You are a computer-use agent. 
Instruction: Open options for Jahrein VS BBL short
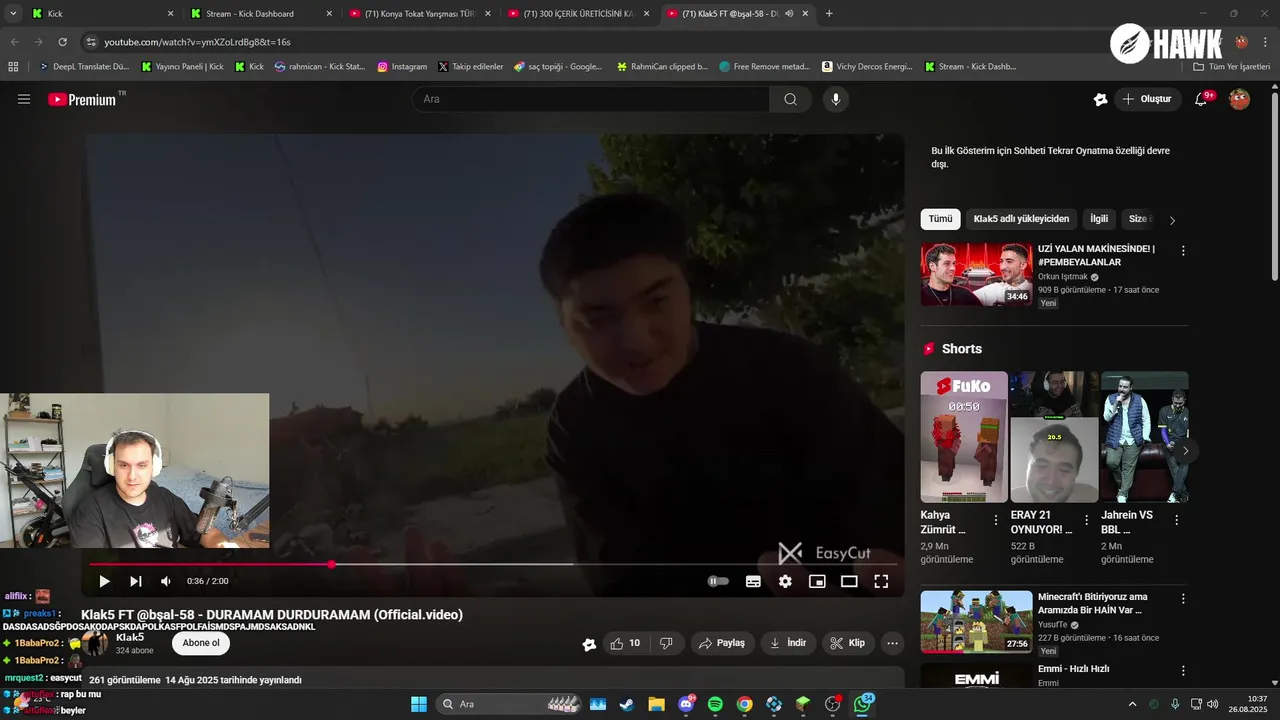(x=1176, y=520)
